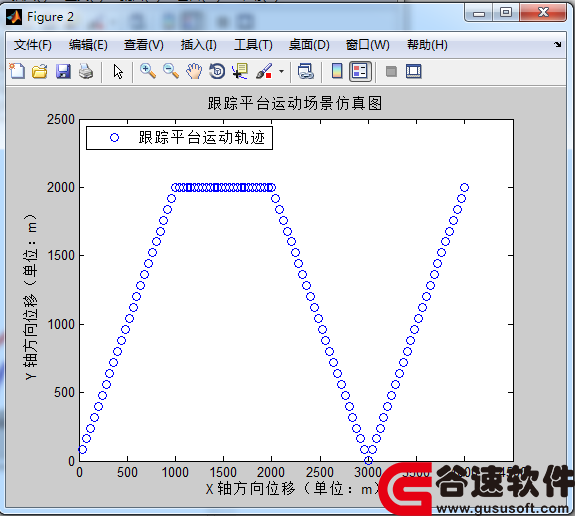Select the Pan hand tool
Image resolution: width=575 pixels, height=516 pixels.
point(194,71)
